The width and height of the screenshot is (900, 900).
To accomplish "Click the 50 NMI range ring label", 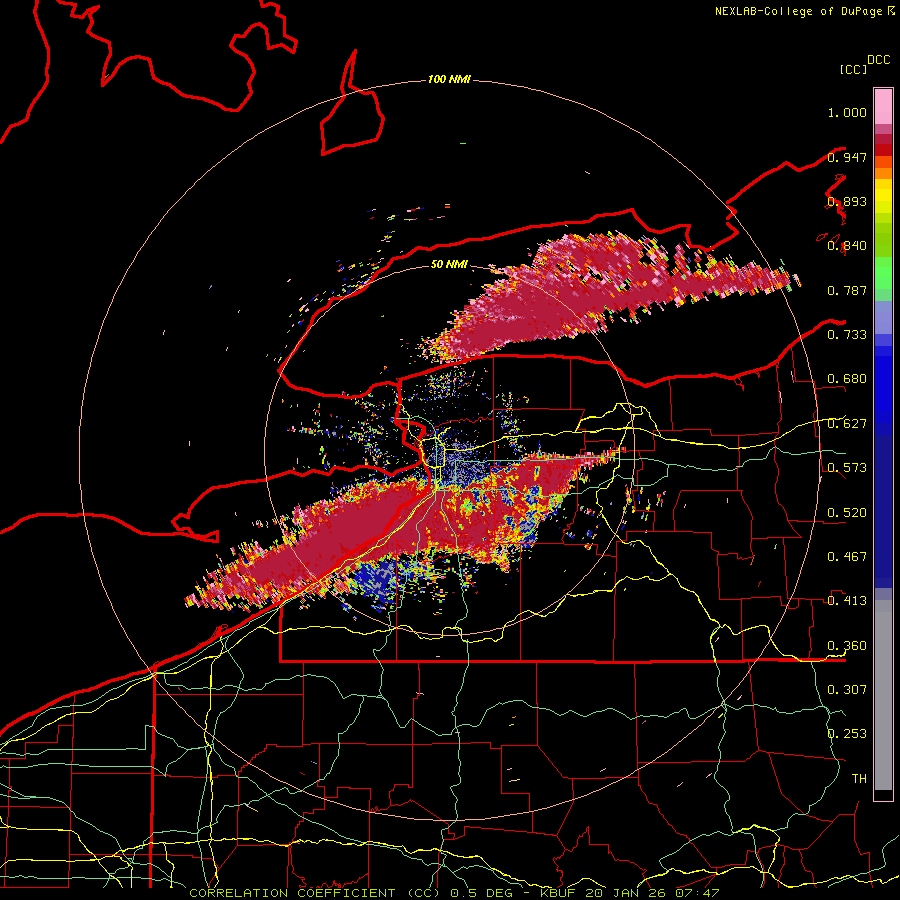I will (449, 264).
